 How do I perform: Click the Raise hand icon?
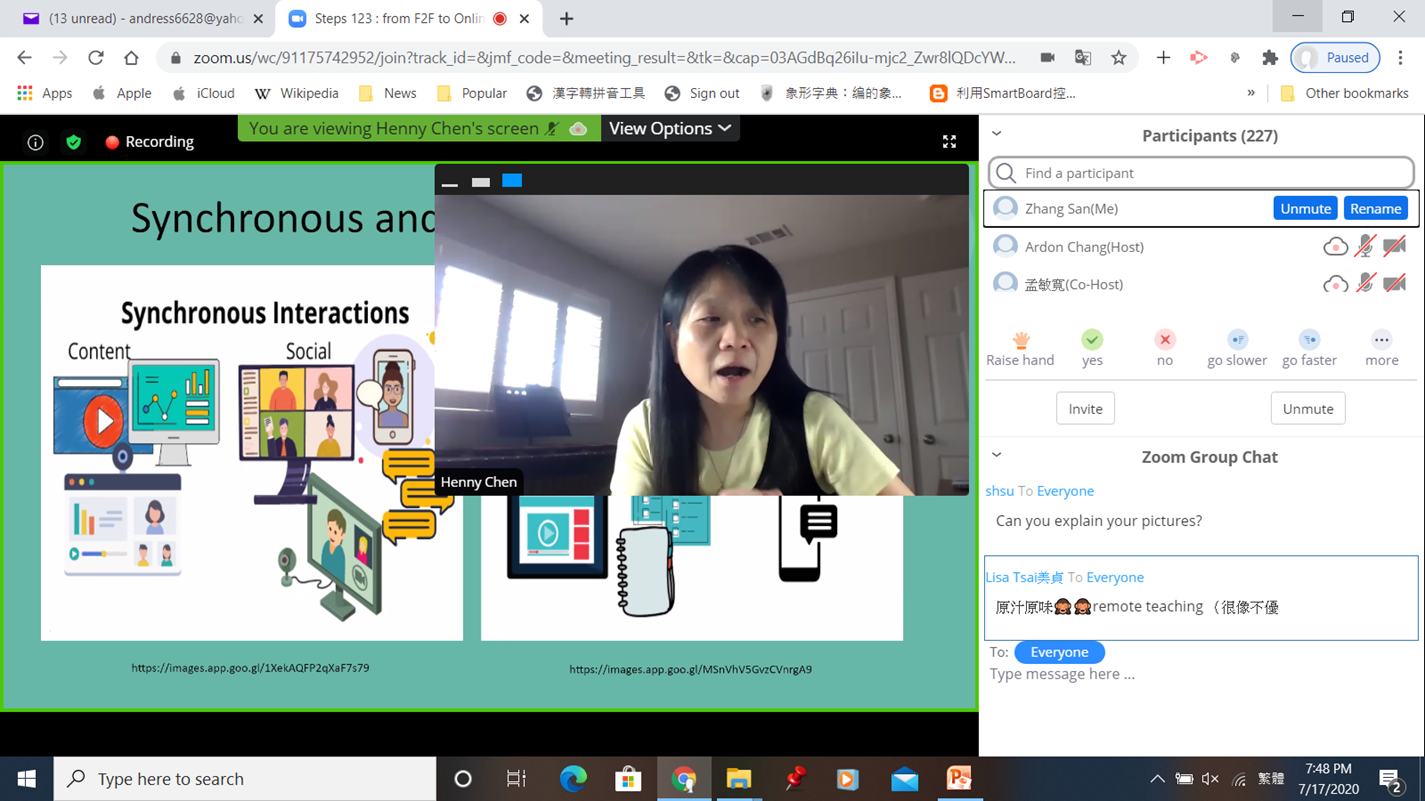1020,340
